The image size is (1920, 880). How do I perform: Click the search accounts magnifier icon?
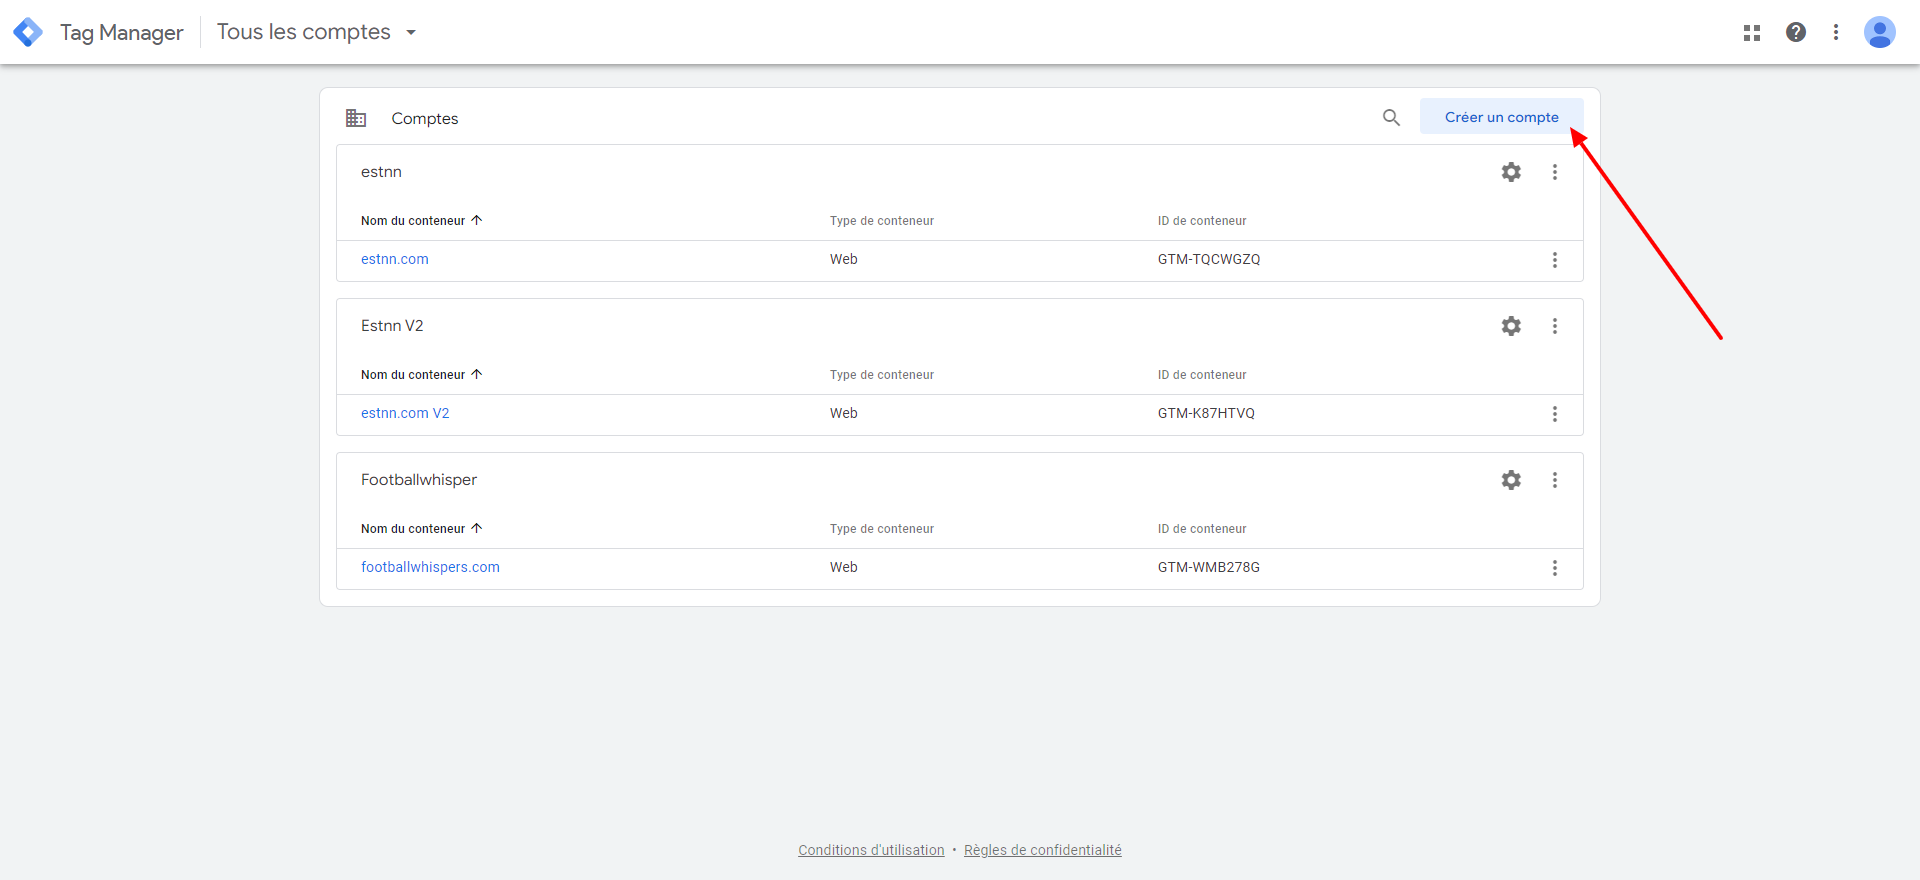1391,118
